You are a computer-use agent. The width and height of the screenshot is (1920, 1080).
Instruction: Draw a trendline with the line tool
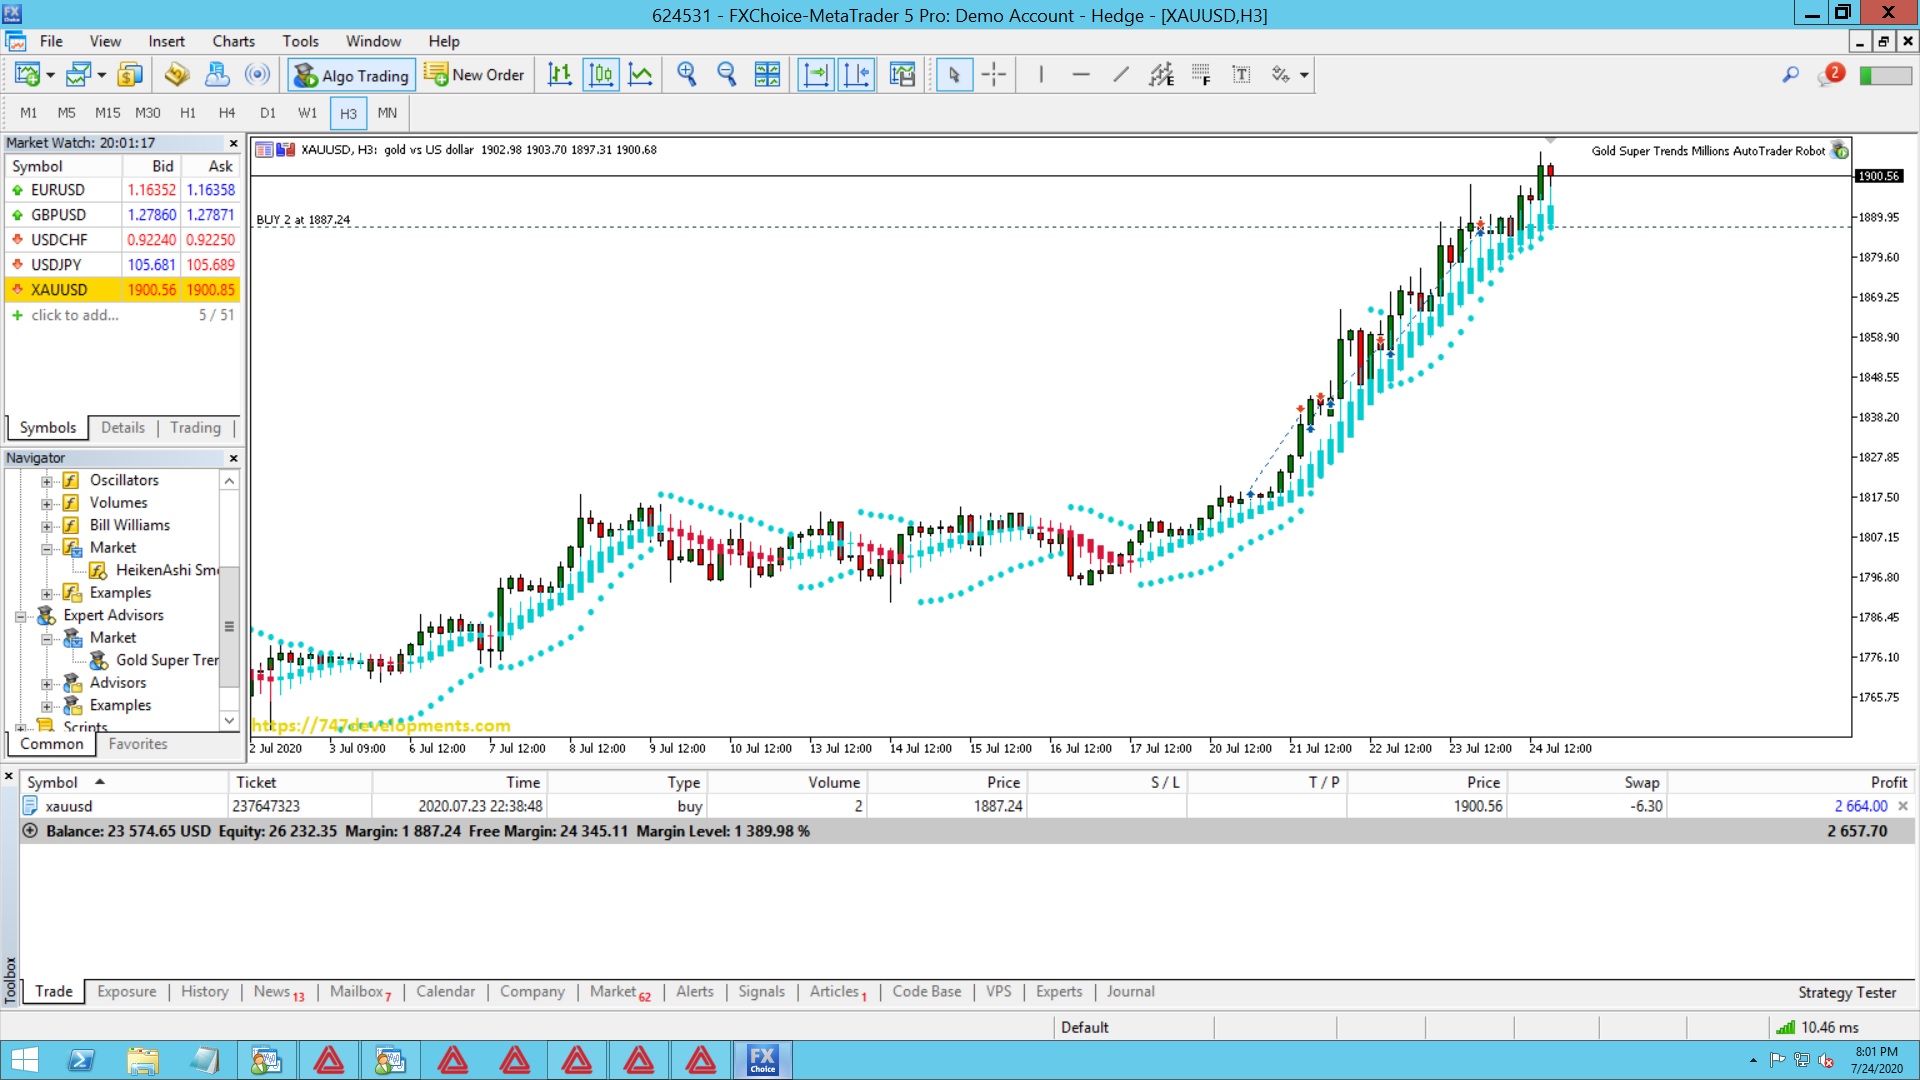coord(1121,75)
